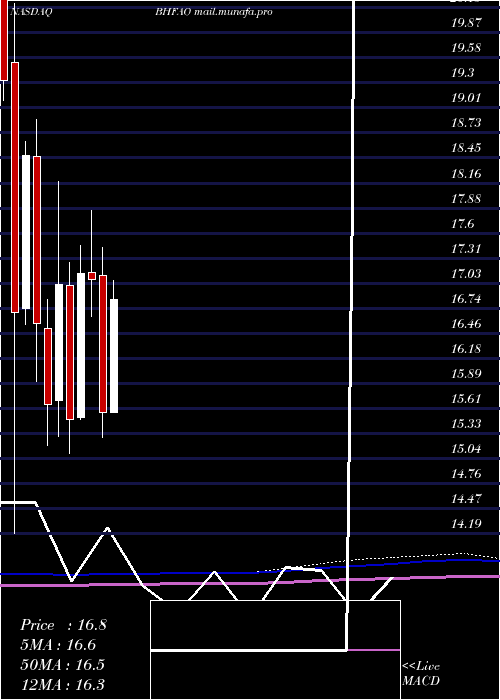The width and height of the screenshot is (500, 700).
Task: Click the 14.19 price axis label
Action: 466,524
